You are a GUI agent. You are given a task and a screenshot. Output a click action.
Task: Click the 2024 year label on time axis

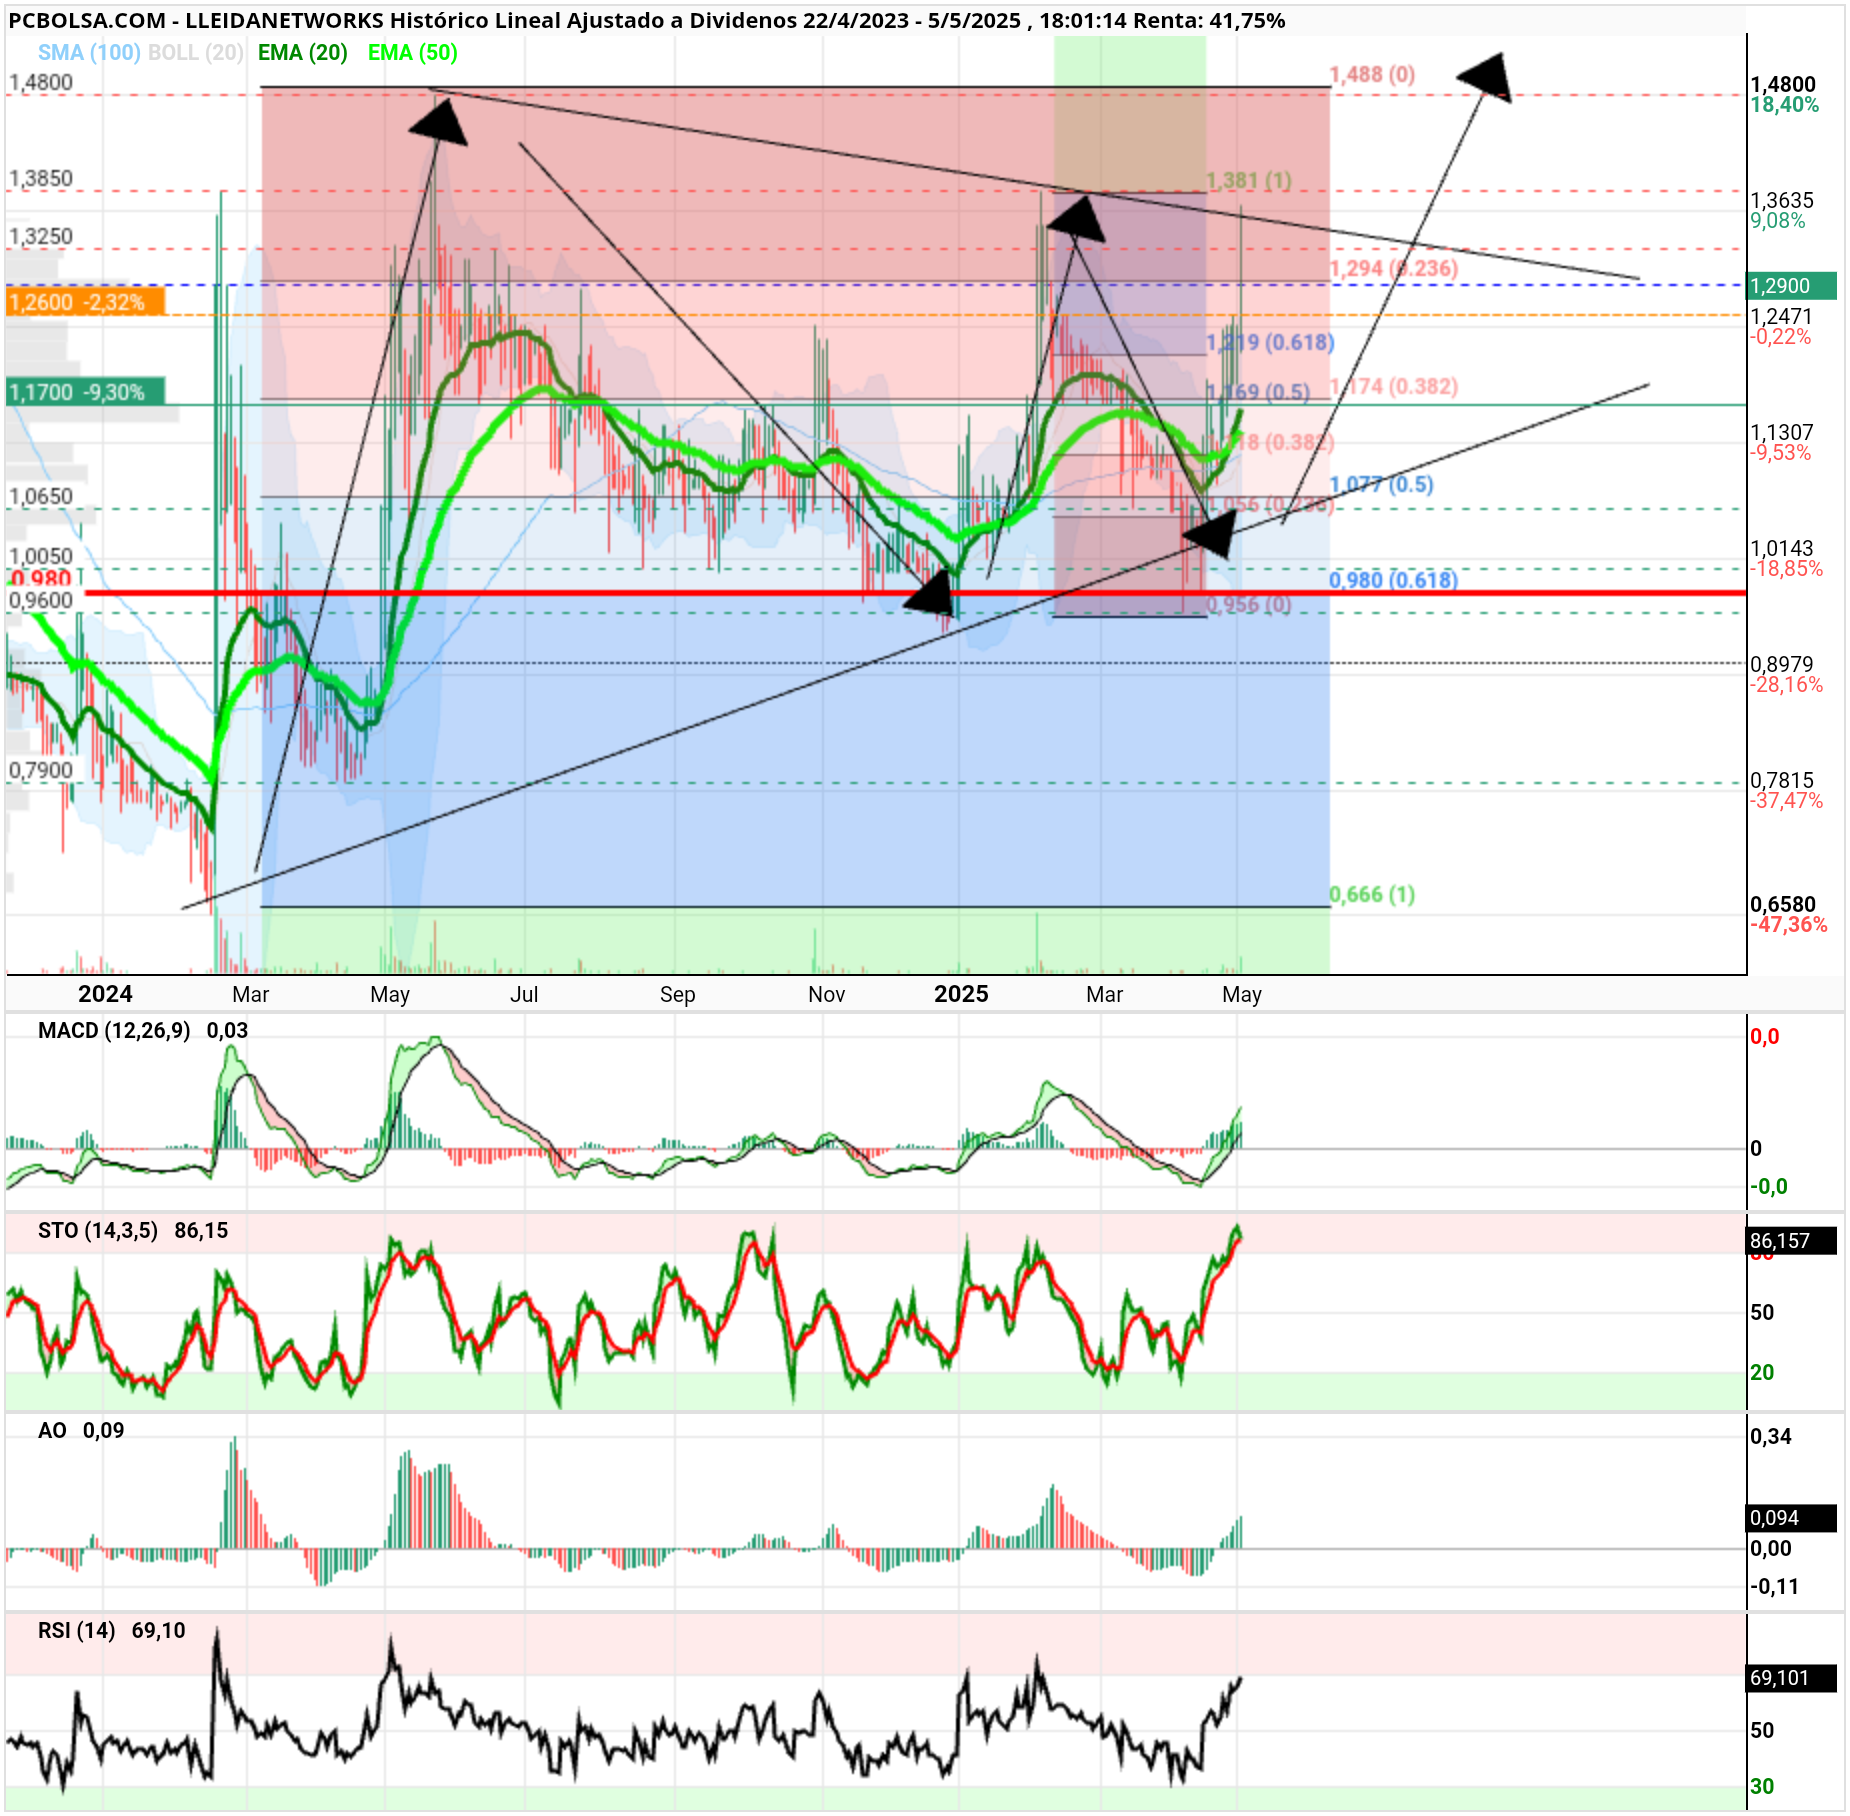[x=105, y=994]
